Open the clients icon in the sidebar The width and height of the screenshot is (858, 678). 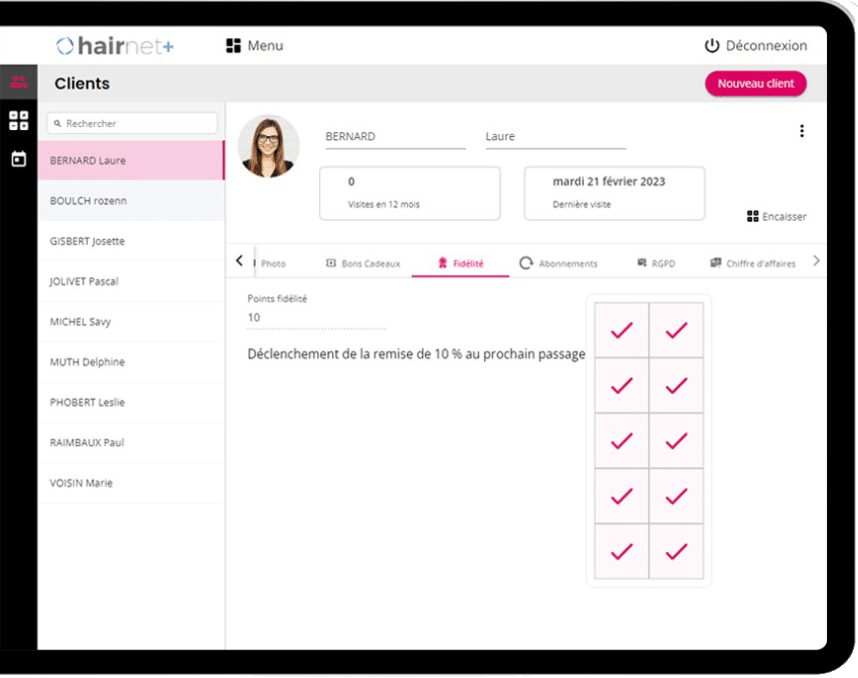[18, 83]
